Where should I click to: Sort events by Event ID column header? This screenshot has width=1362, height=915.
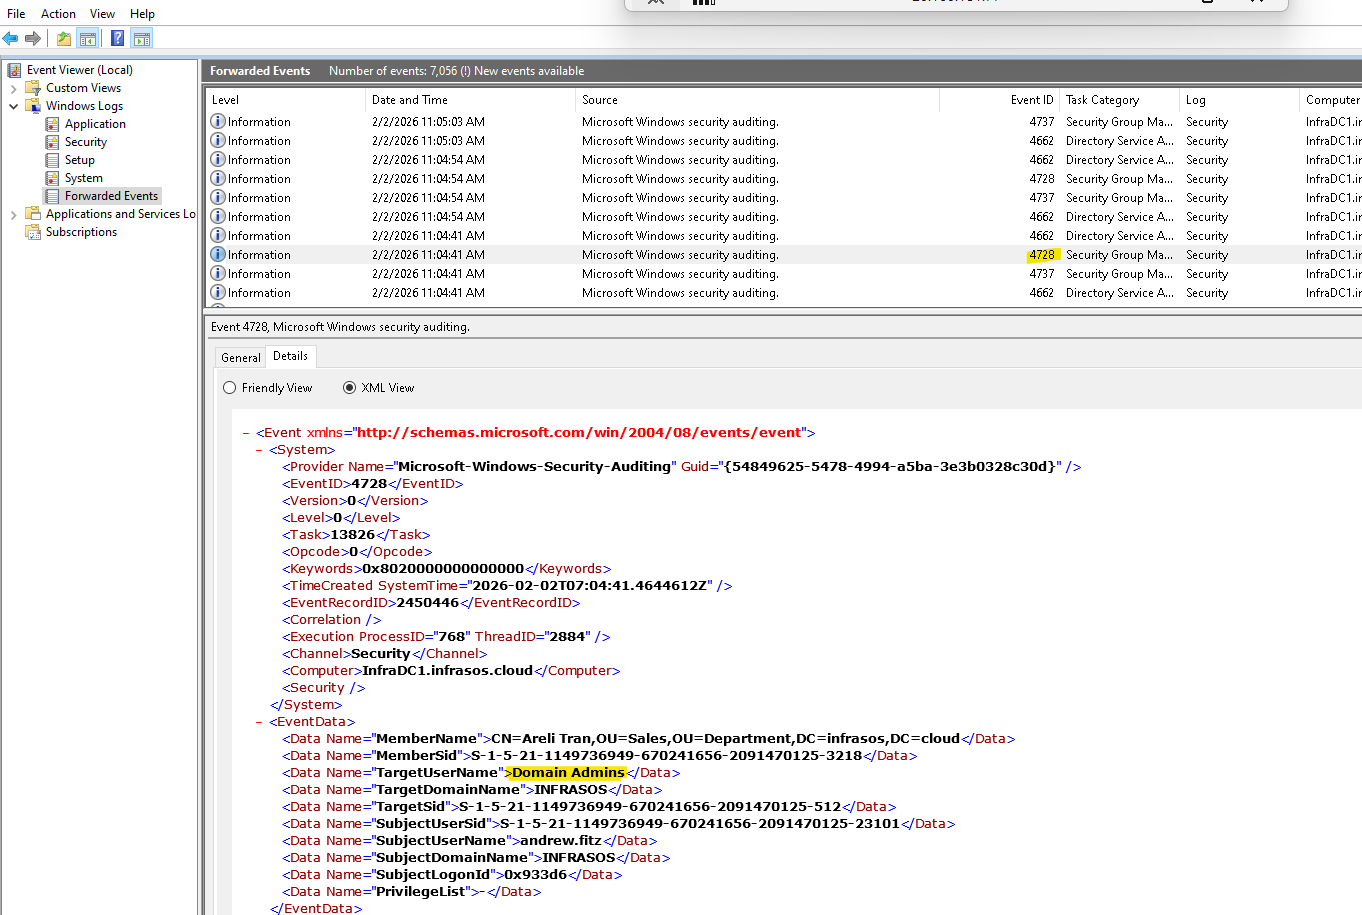pos(1031,100)
